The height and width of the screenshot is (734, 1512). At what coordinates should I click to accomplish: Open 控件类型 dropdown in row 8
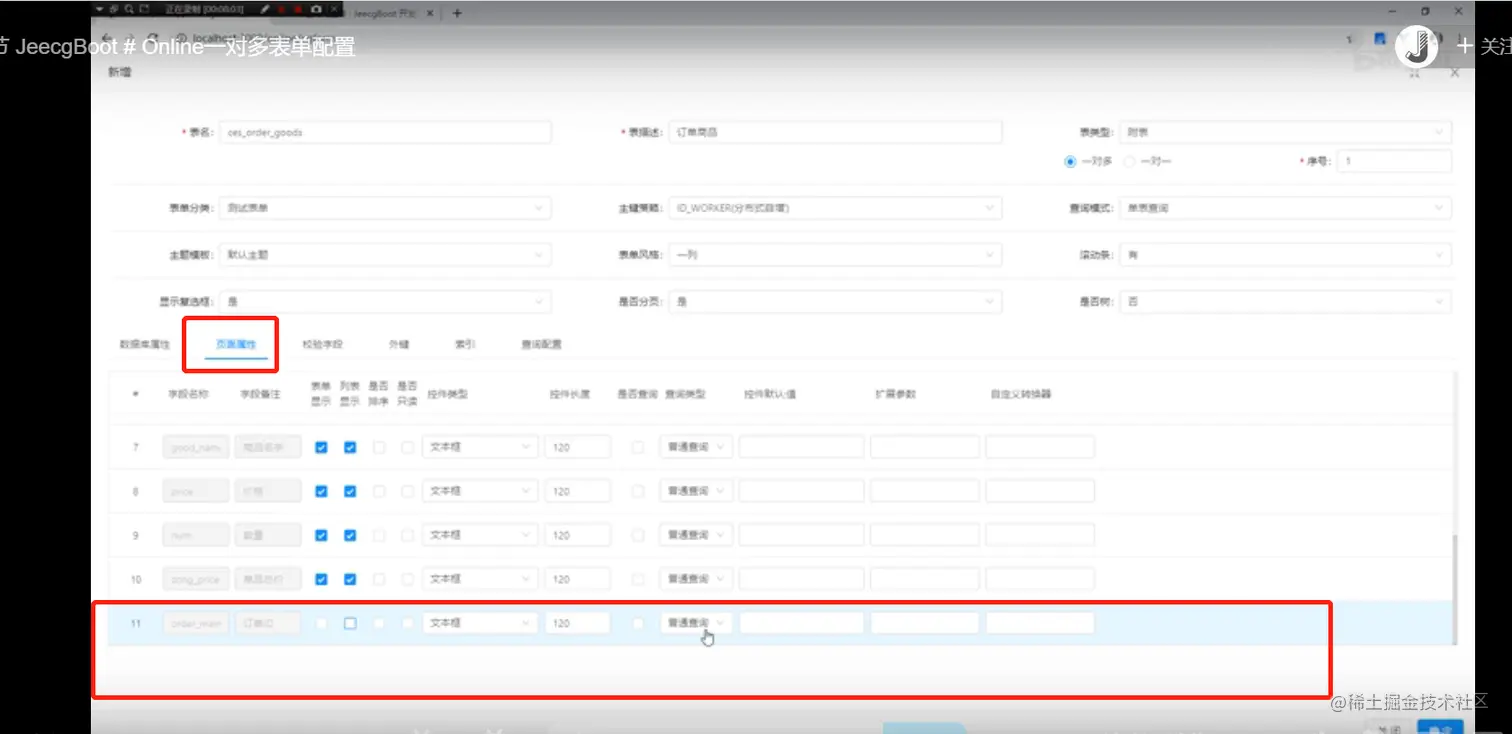(480, 491)
